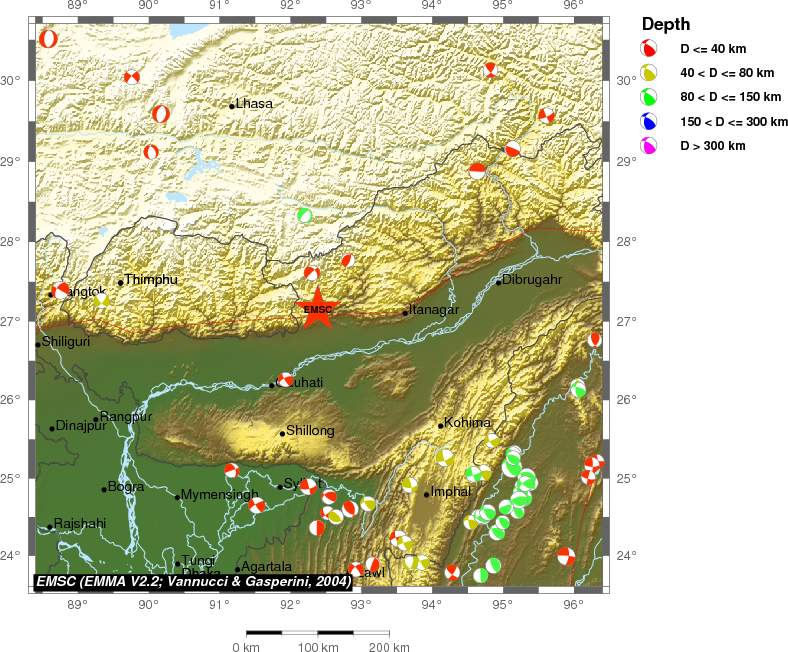Select the focal mechanism beside Guwahati
The width and height of the screenshot is (788, 652).
tap(286, 380)
